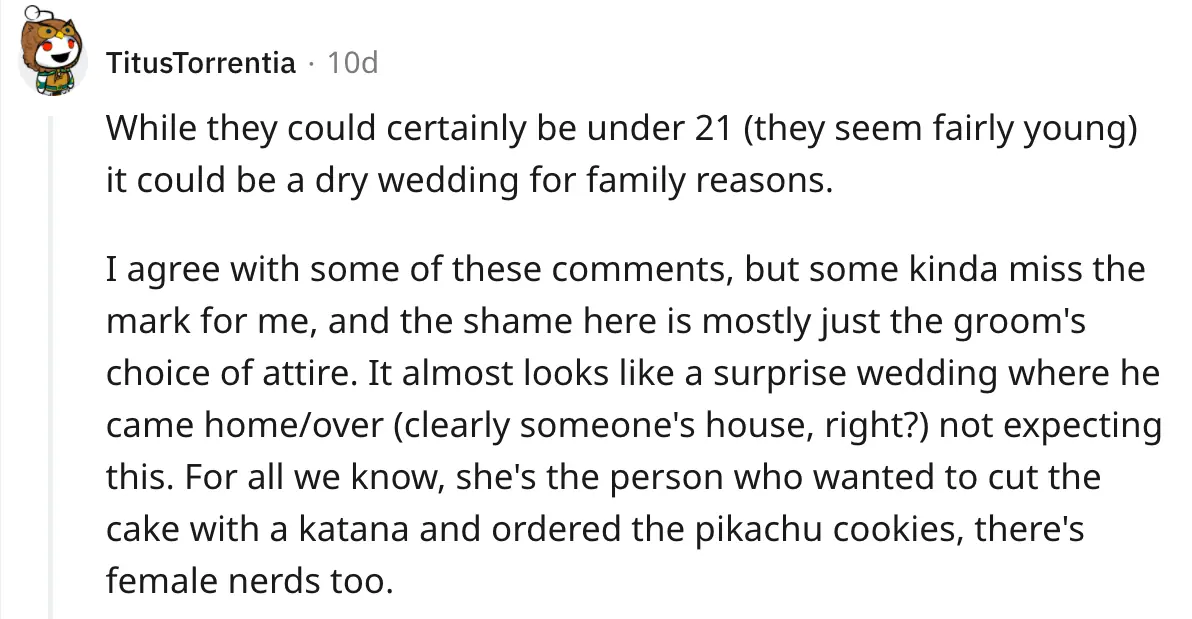The width and height of the screenshot is (1192, 619).
Task: Open the TitusTorrentia user profile link
Action: [201, 64]
